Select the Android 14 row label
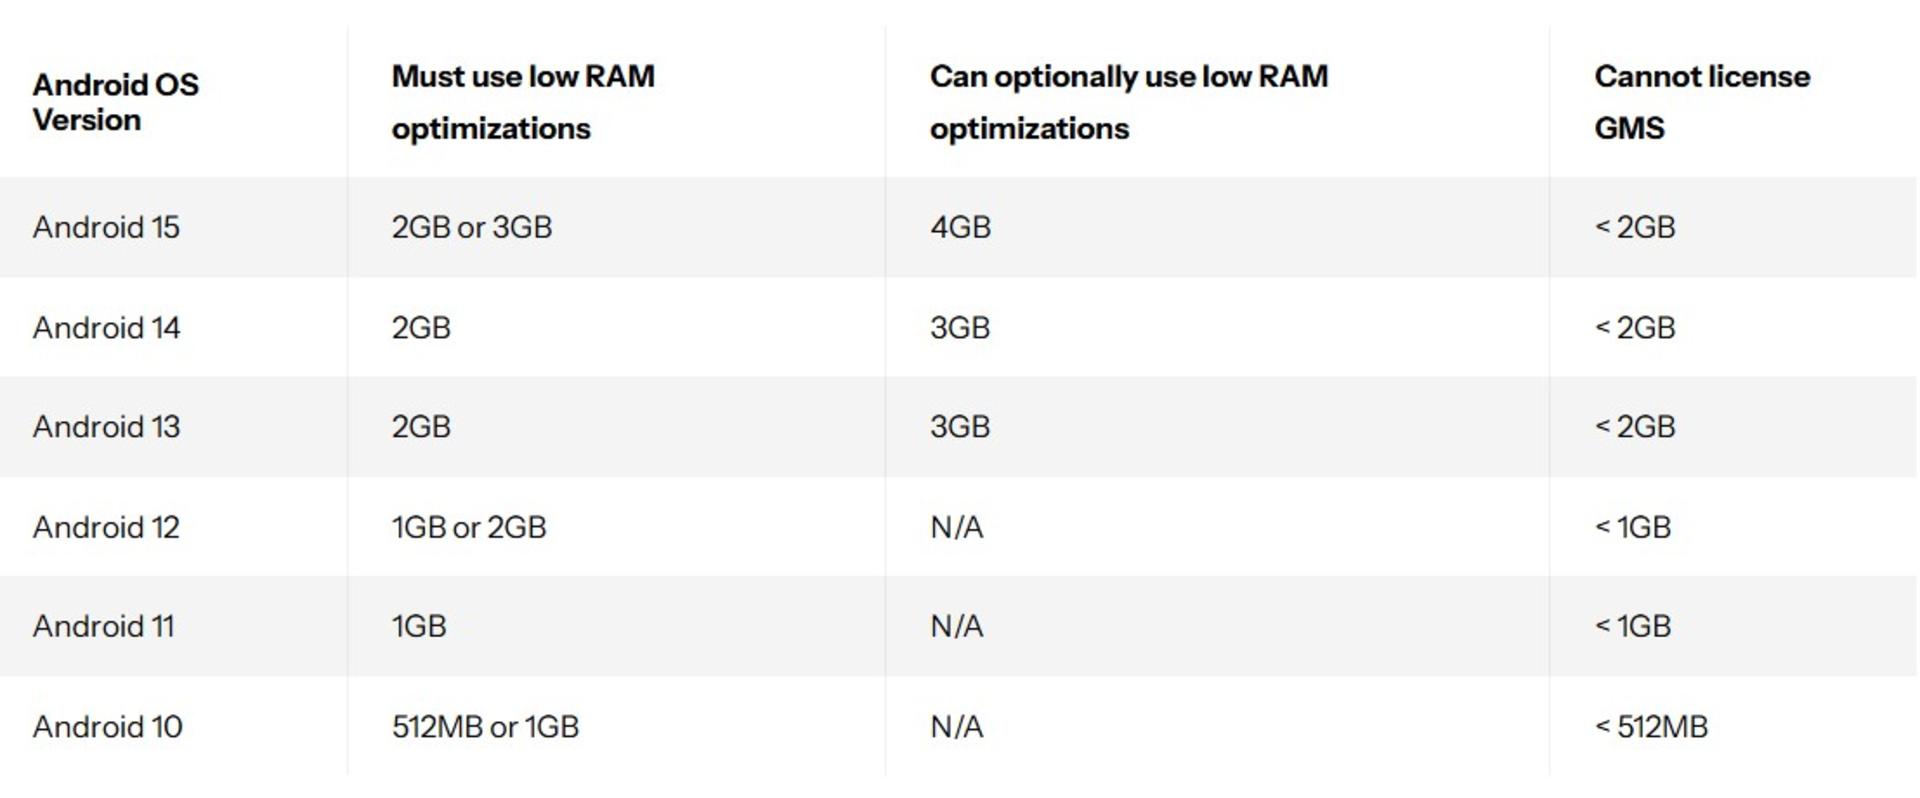This screenshot has width=1920, height=798. click(x=106, y=327)
